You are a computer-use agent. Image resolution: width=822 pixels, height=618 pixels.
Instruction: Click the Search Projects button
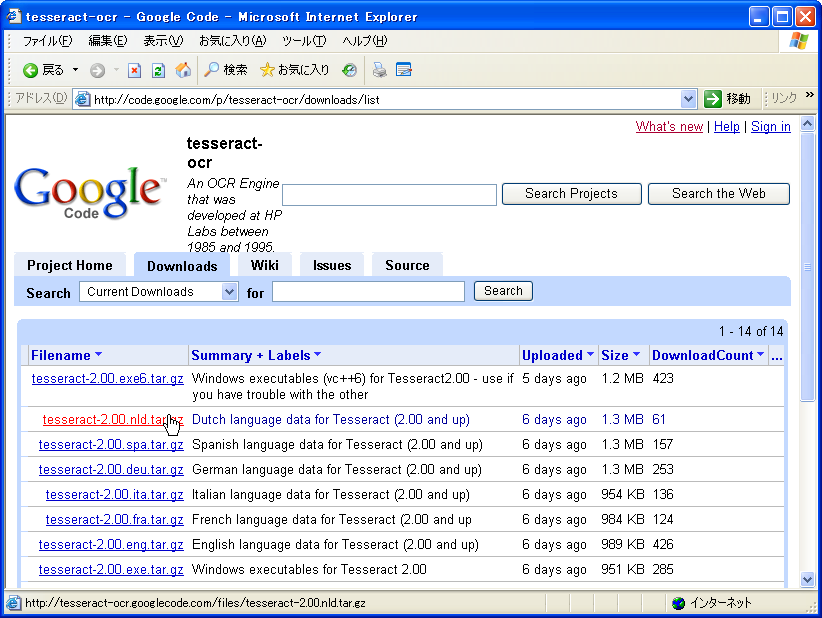(571, 193)
